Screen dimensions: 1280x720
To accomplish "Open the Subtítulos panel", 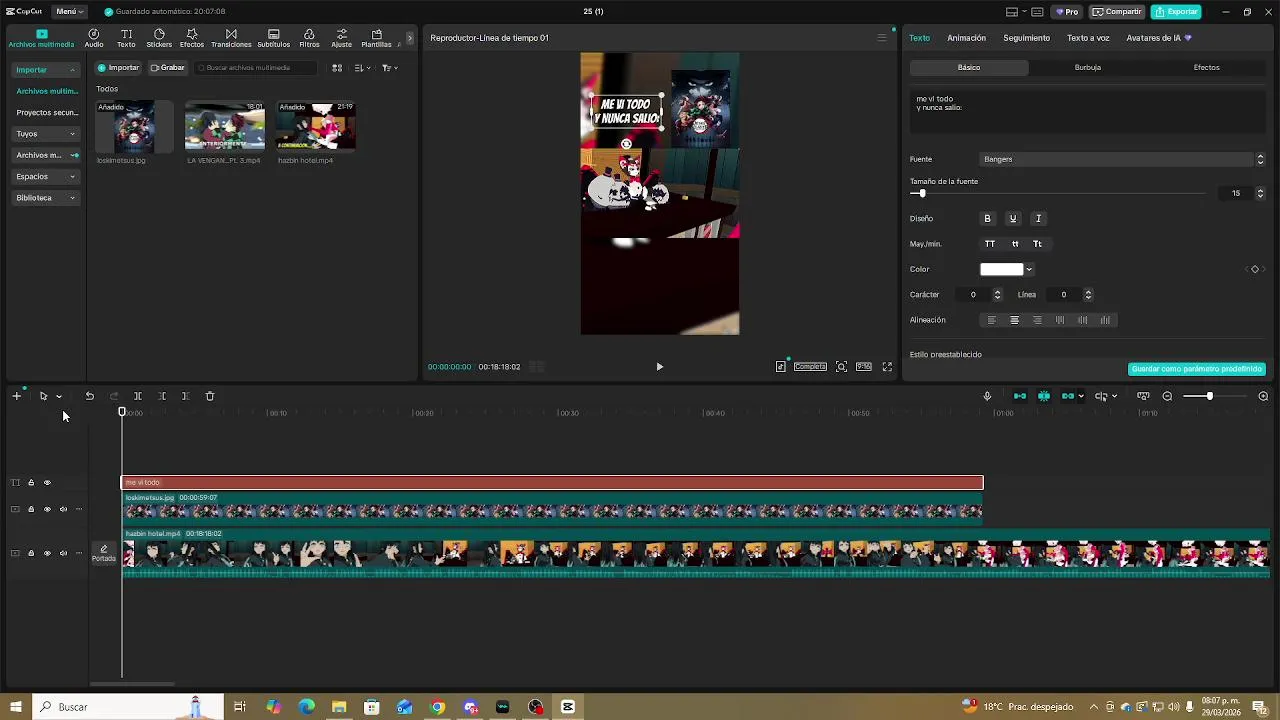I will coord(273,38).
